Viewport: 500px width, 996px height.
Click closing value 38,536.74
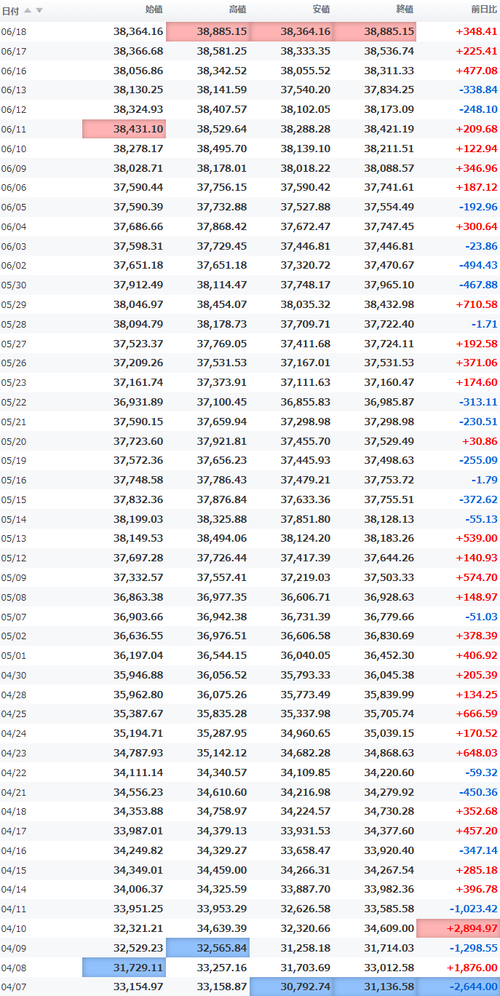point(389,51)
